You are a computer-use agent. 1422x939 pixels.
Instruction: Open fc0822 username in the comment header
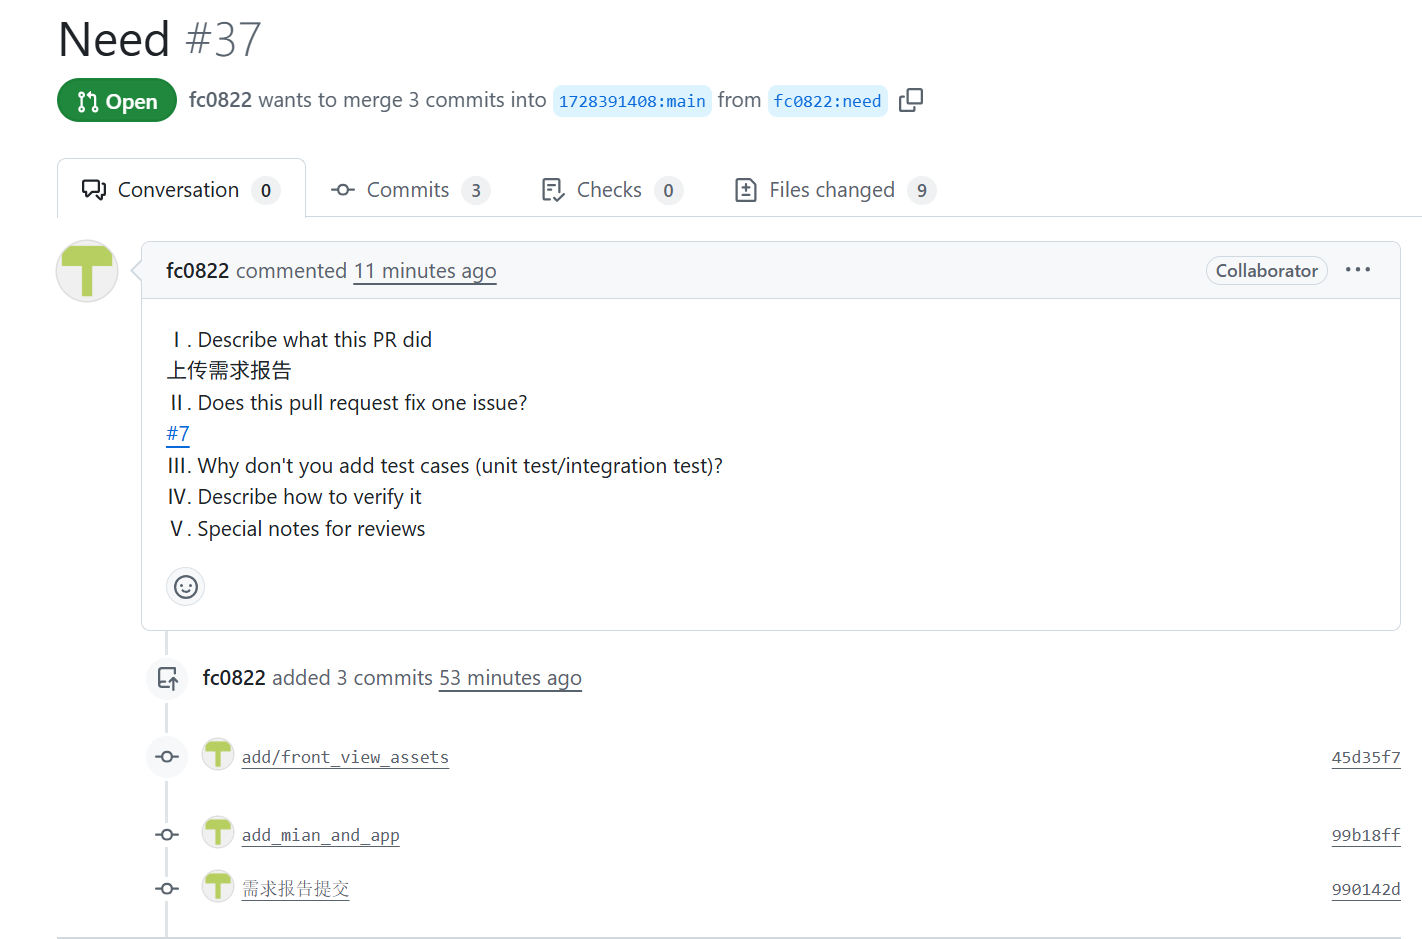(197, 271)
